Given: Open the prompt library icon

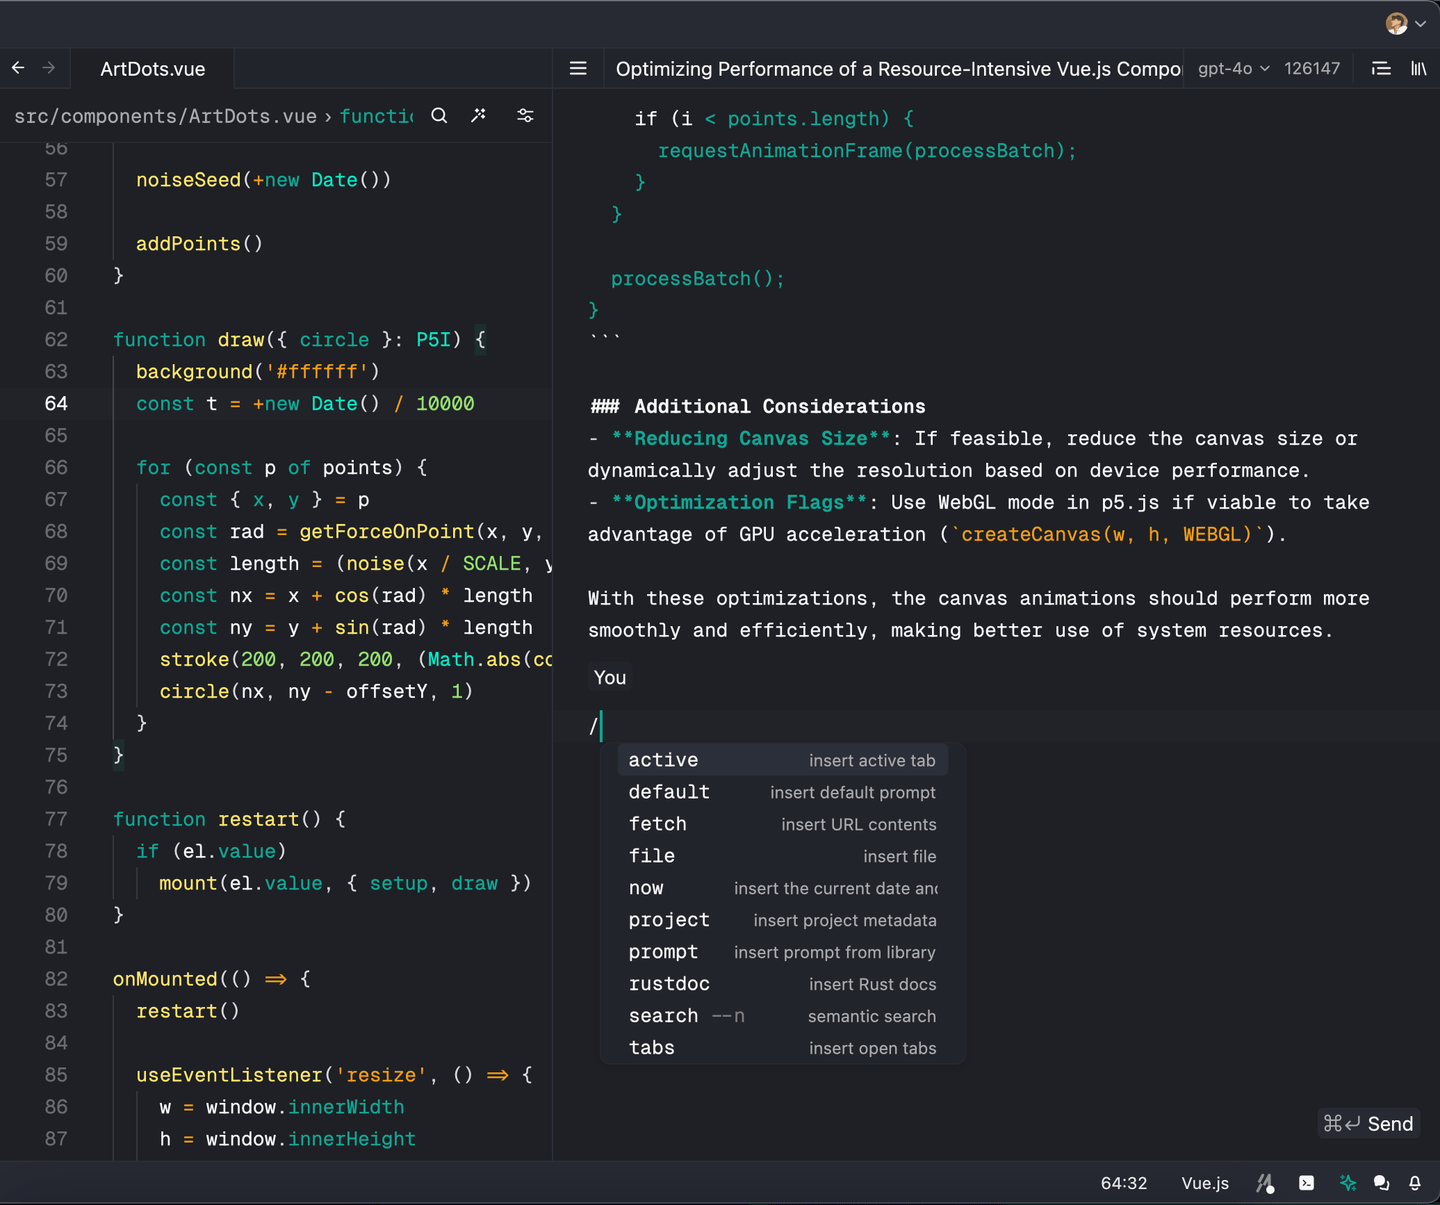Looking at the screenshot, I should pos(1418,69).
